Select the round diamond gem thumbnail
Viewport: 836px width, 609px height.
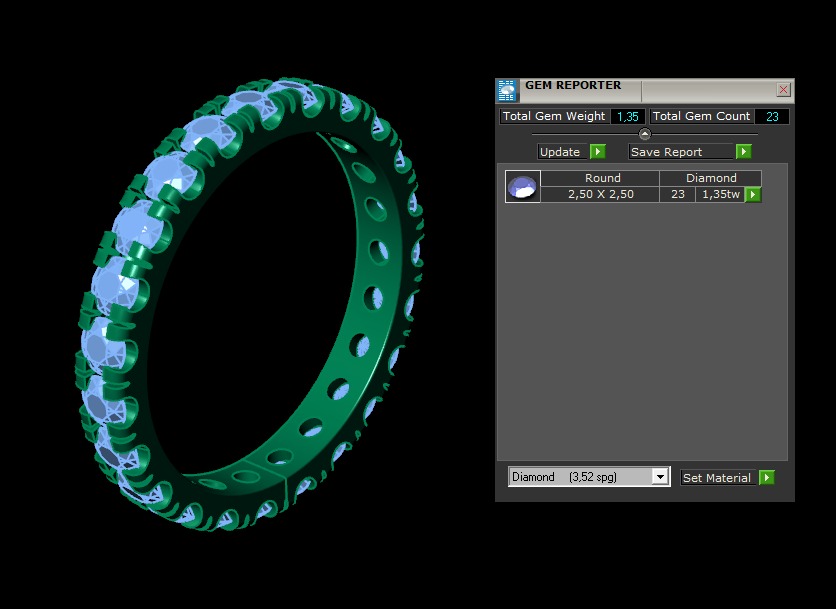[x=522, y=187]
